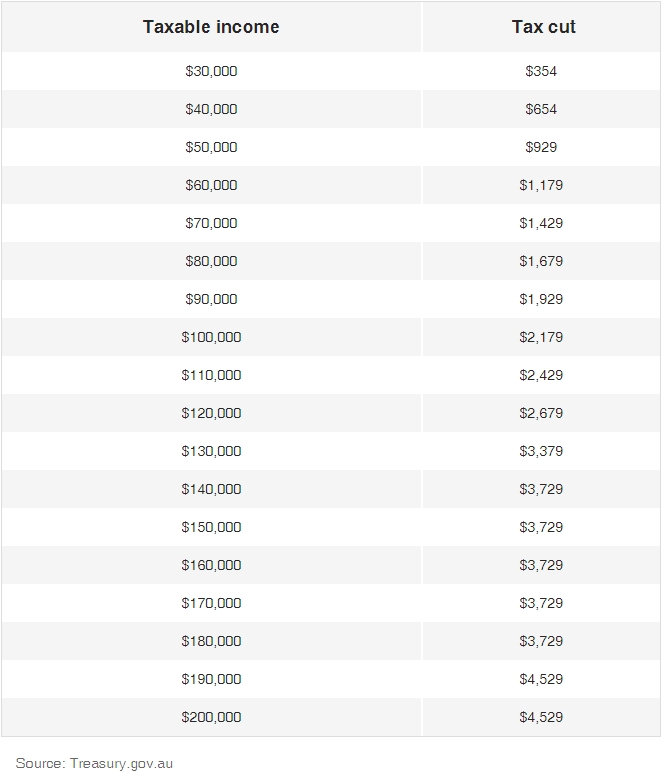Select the $190,000 income cell
665x775 pixels.
(211, 679)
